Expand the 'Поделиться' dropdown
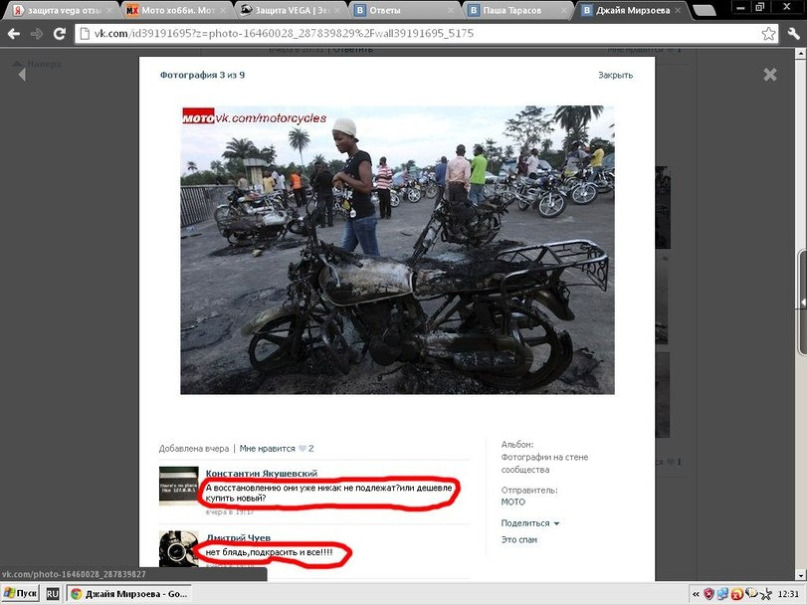Image resolution: width=807 pixels, height=605 pixels. (530, 523)
